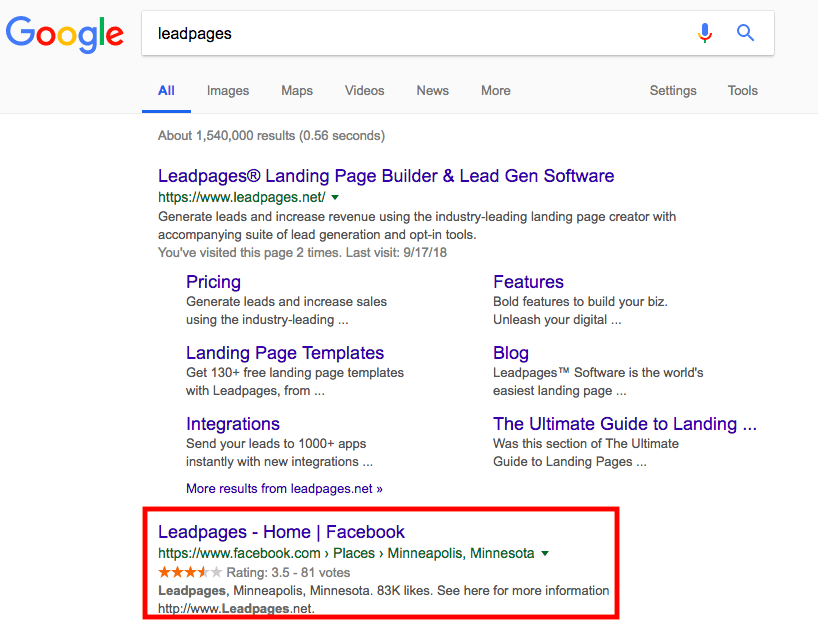
Task: Activate voice search microphone icon
Action: coord(704,33)
